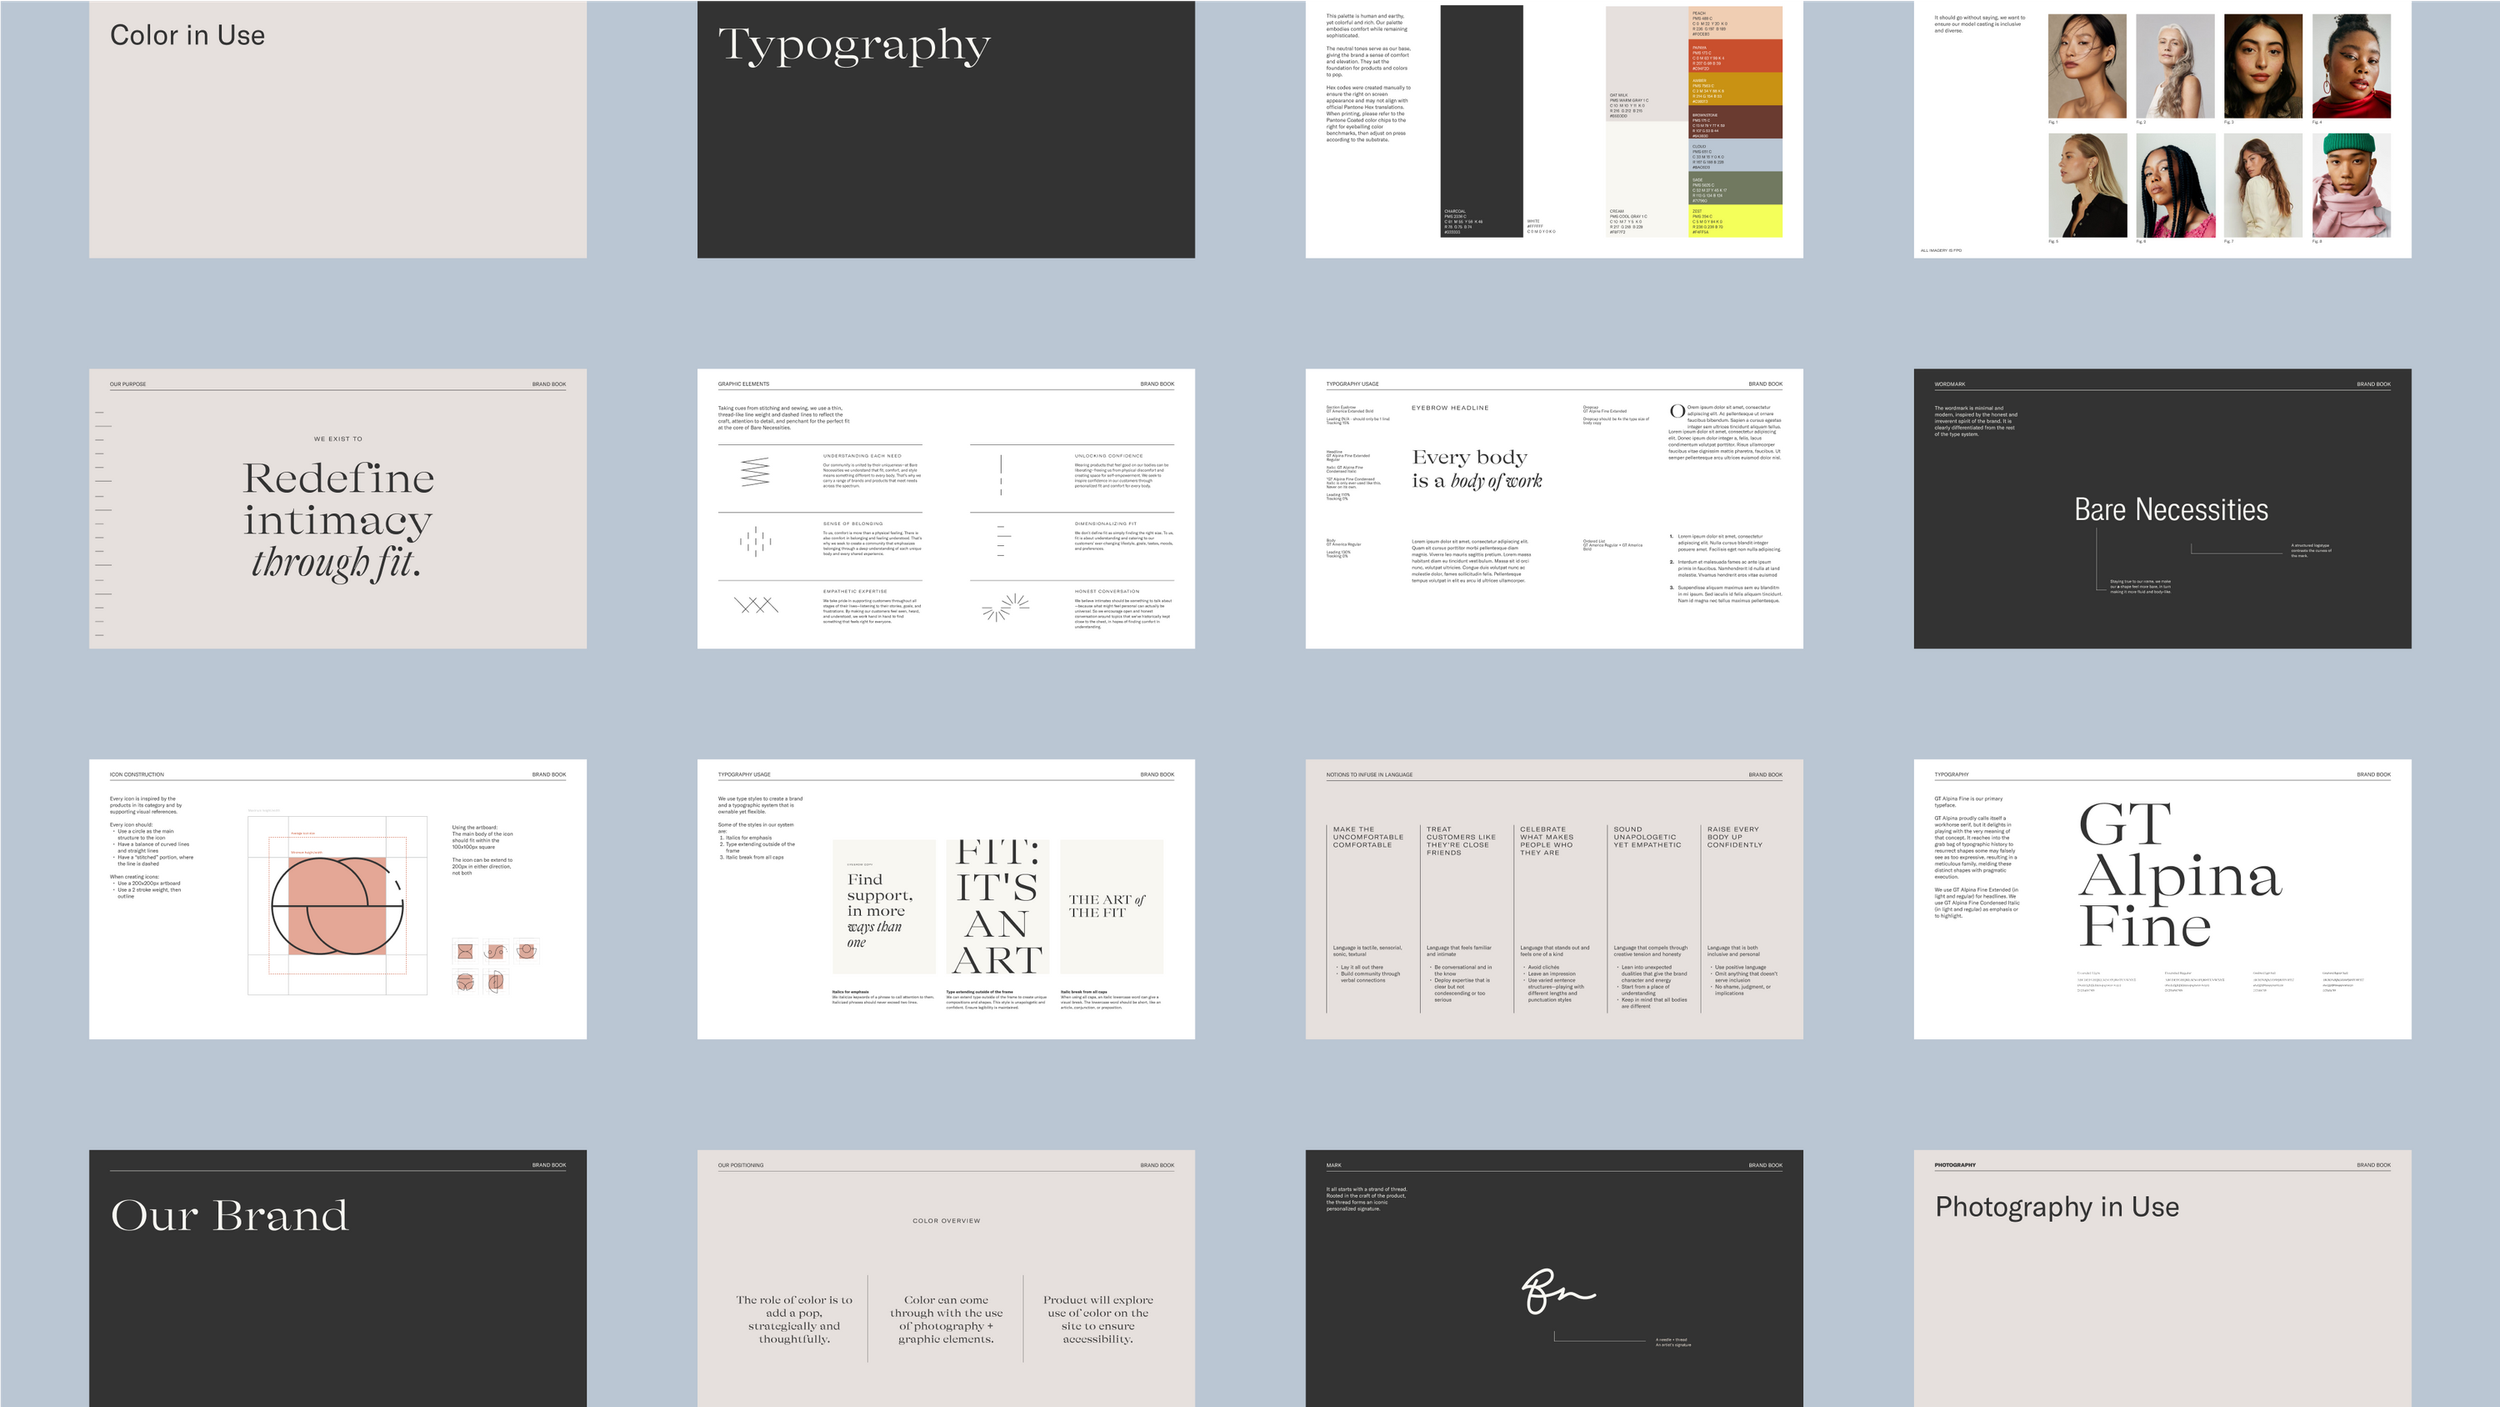This screenshot has width=2500, height=1407.
Task: Click the Bare Necessities wordmark
Action: click(x=2171, y=510)
